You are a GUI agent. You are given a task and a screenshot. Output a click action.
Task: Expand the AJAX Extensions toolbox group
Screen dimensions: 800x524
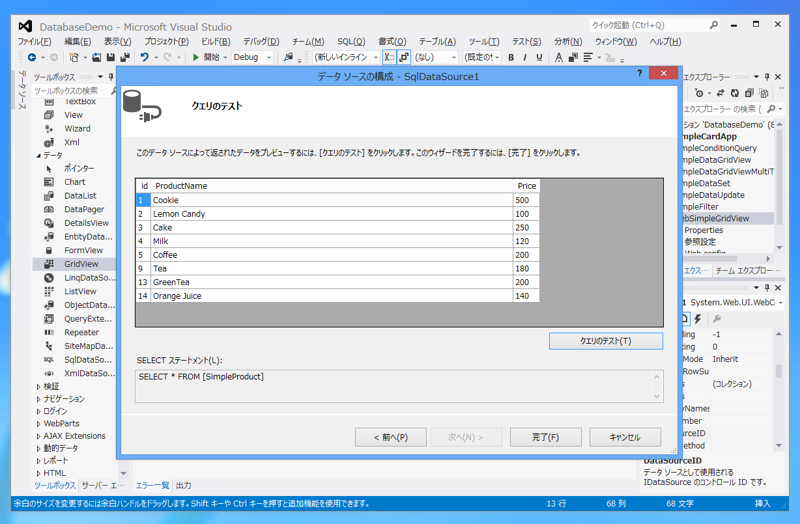pos(38,436)
